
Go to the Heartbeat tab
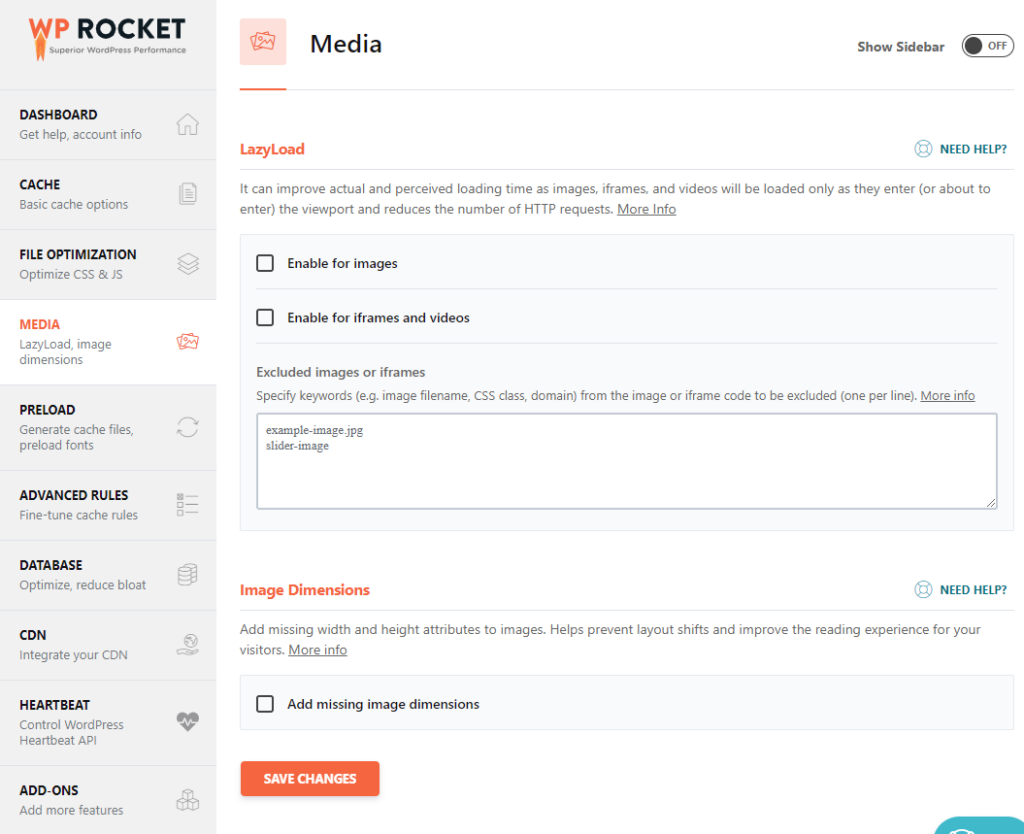[108, 723]
